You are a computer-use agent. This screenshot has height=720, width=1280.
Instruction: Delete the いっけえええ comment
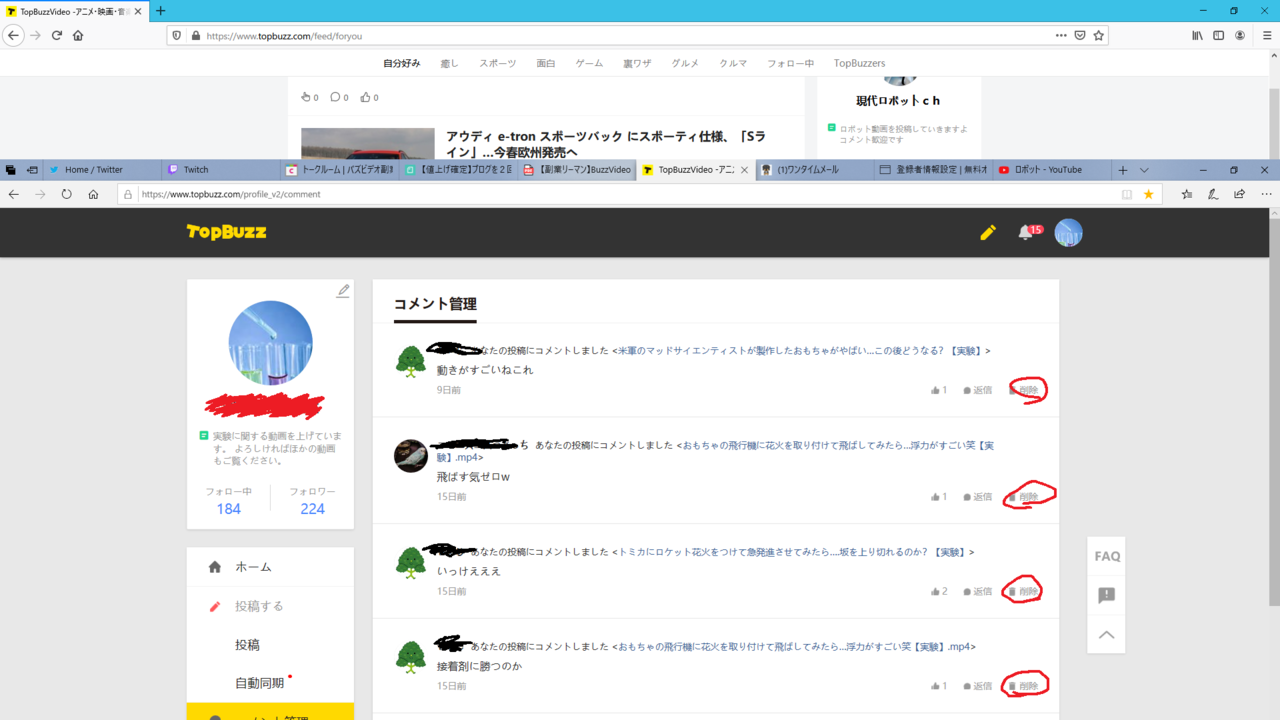[x=1024, y=592]
